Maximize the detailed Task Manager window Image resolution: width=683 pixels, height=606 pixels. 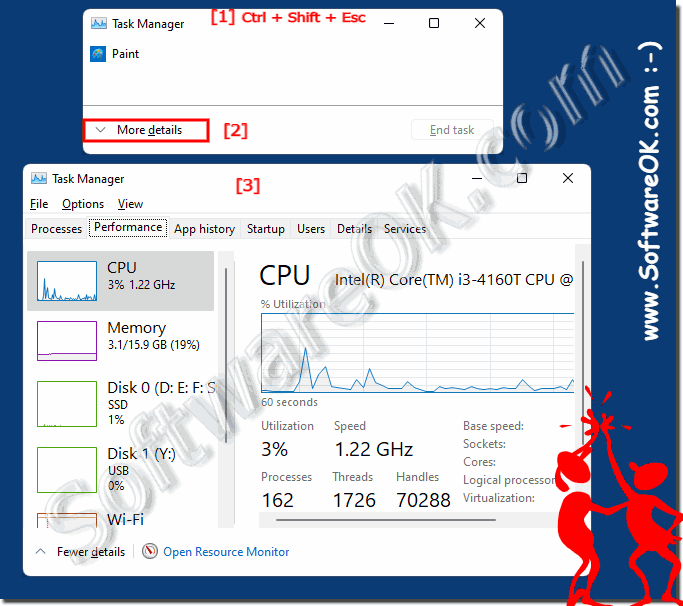(522, 178)
